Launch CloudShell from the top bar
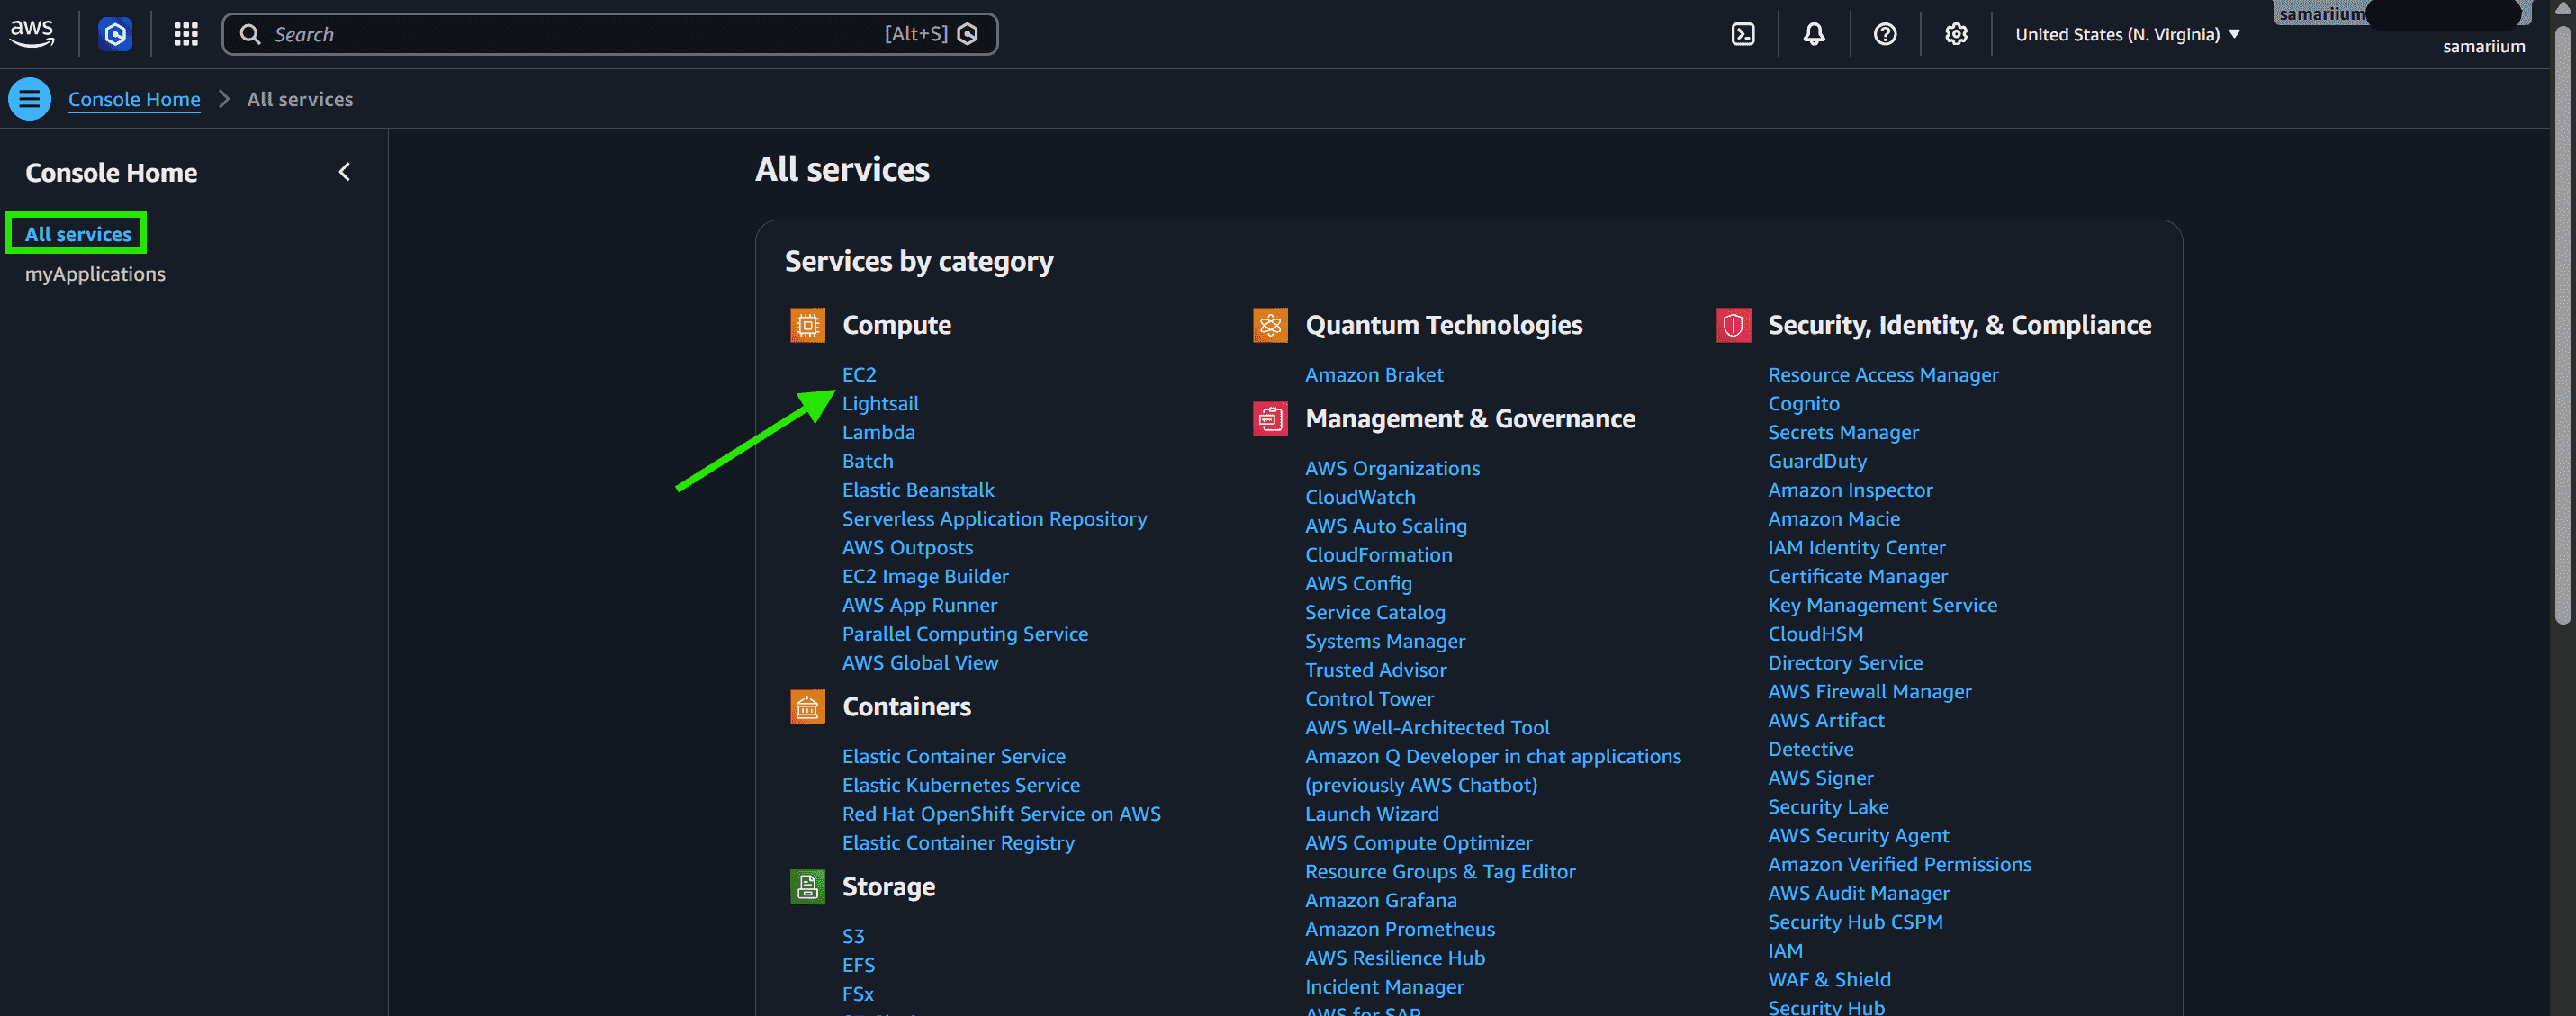2576x1016 pixels. point(1743,35)
